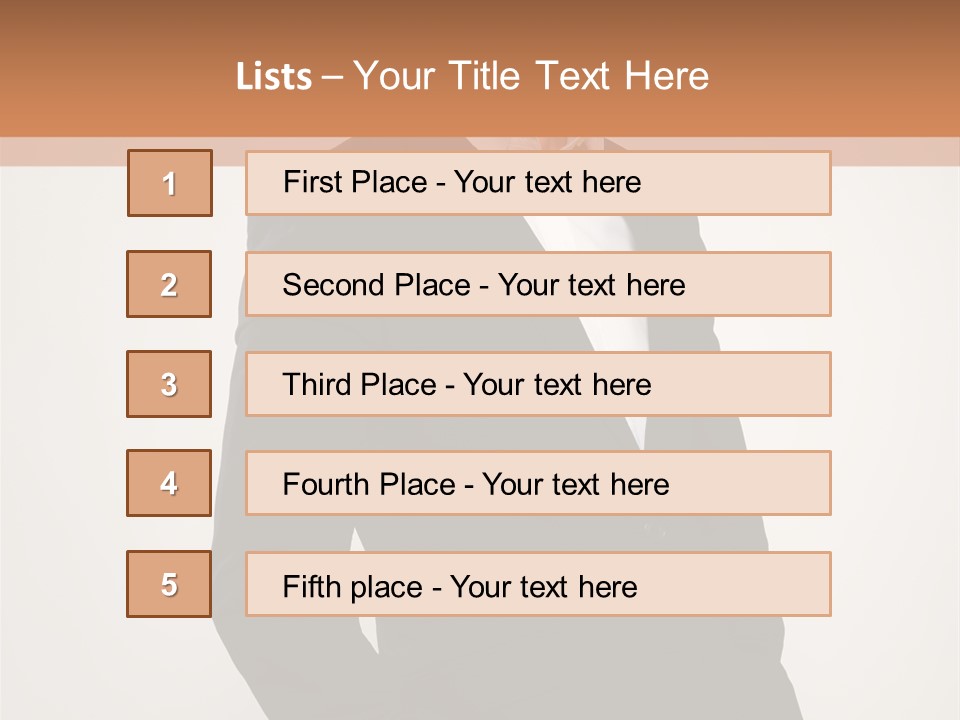Select the number 2 box
Image resolution: width=960 pixels, height=720 pixels.
169,284
